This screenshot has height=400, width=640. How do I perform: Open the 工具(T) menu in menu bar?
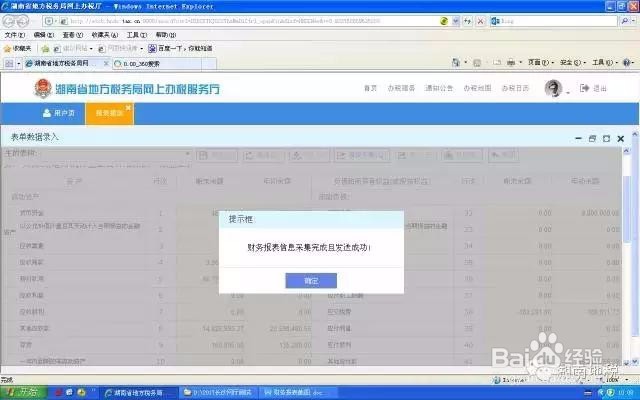[x=136, y=35]
